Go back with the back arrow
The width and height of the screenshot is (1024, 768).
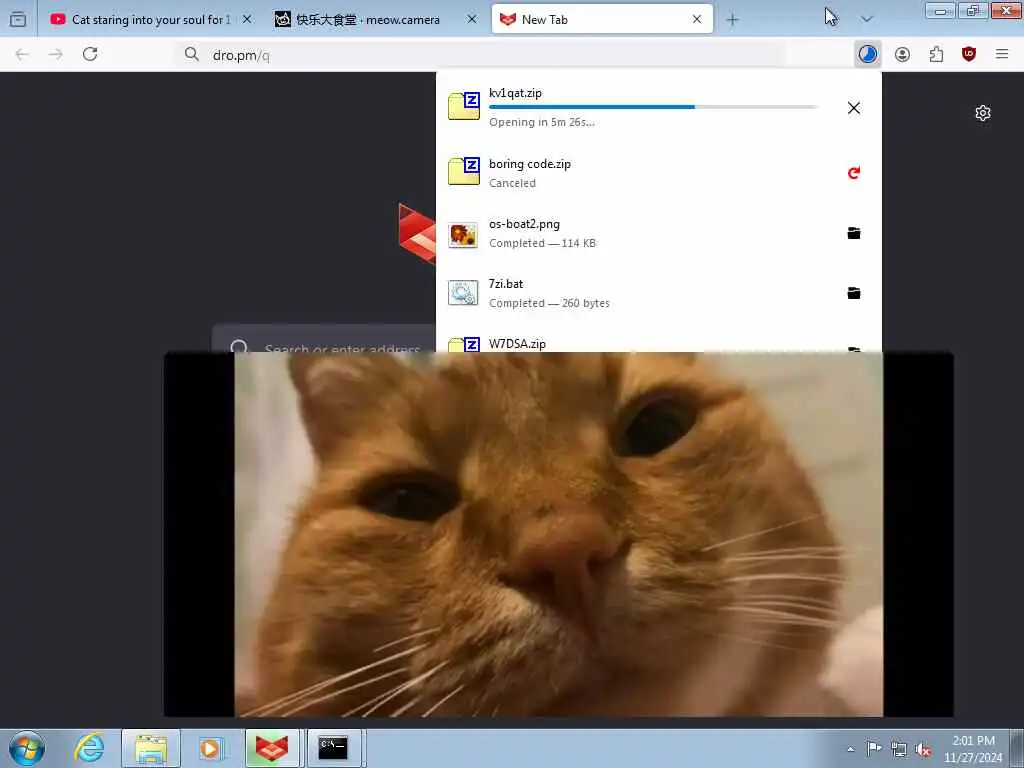click(x=22, y=54)
